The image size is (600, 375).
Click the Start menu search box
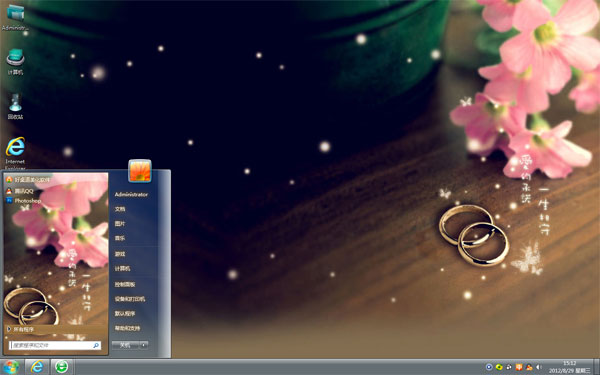point(55,345)
